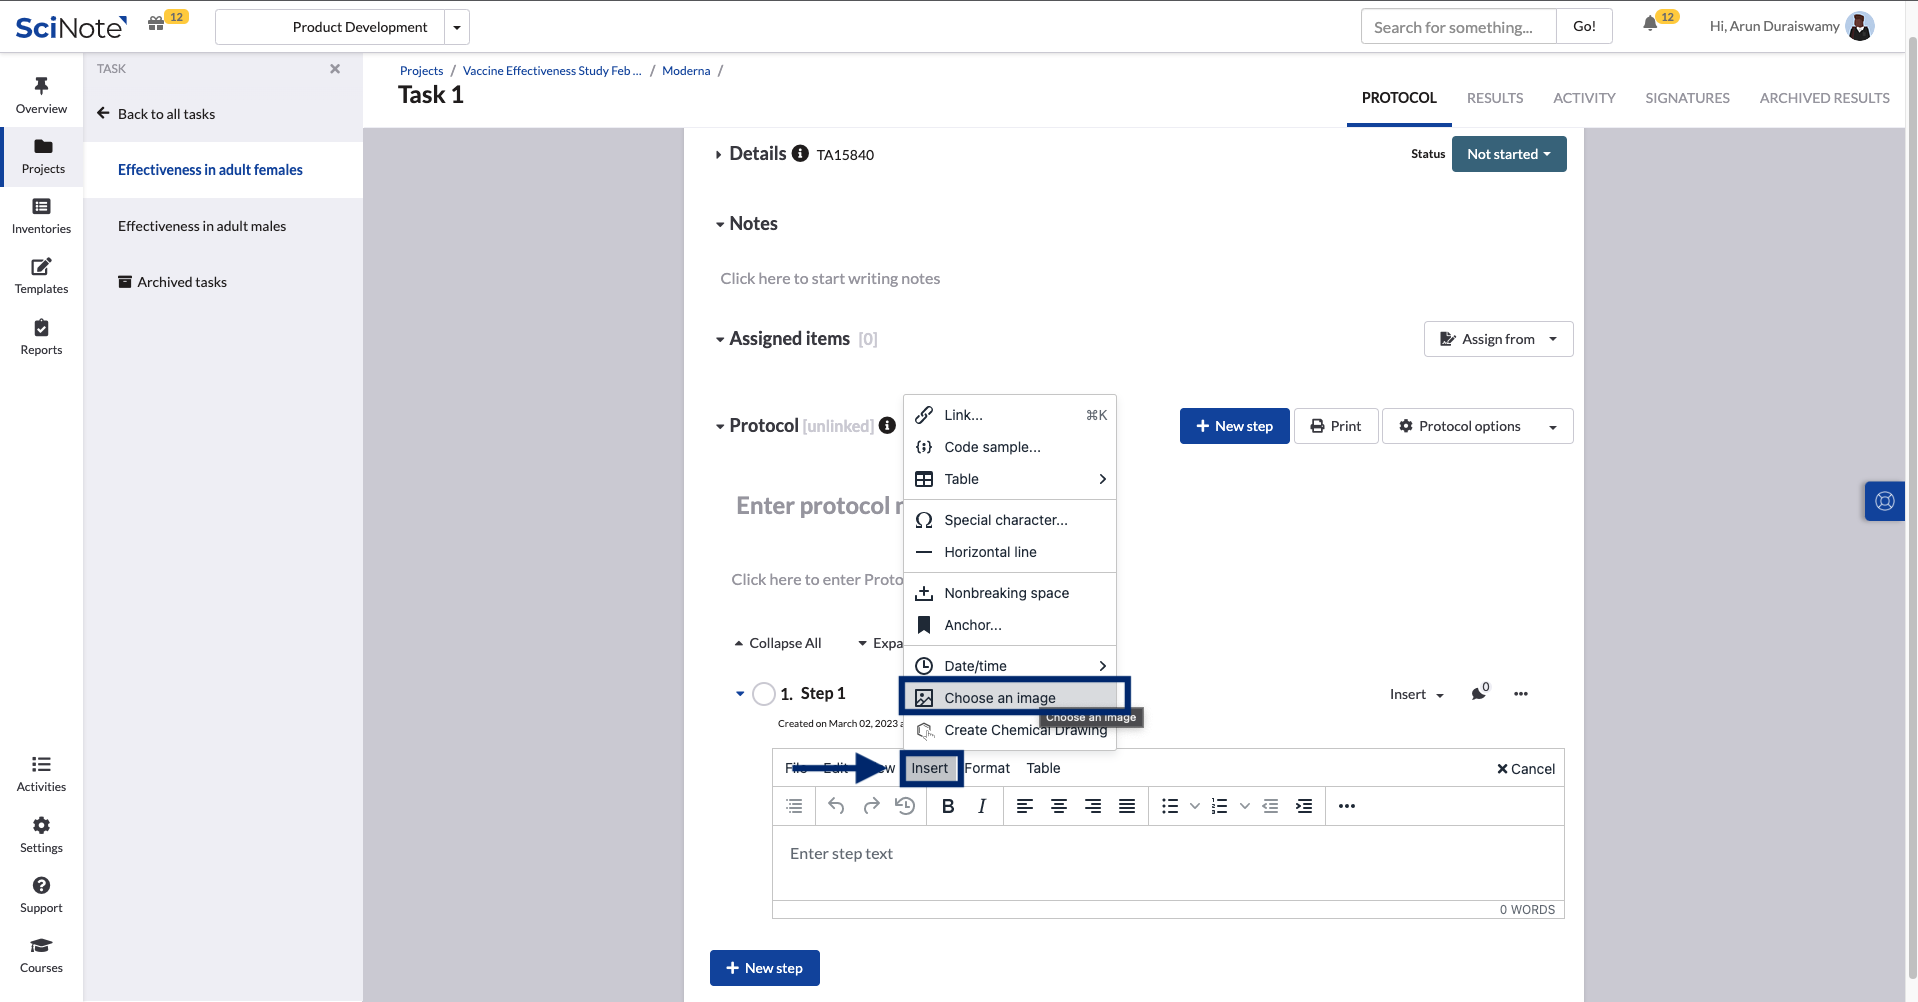Click the search for something field
The image size is (1918, 1002).
[1458, 27]
